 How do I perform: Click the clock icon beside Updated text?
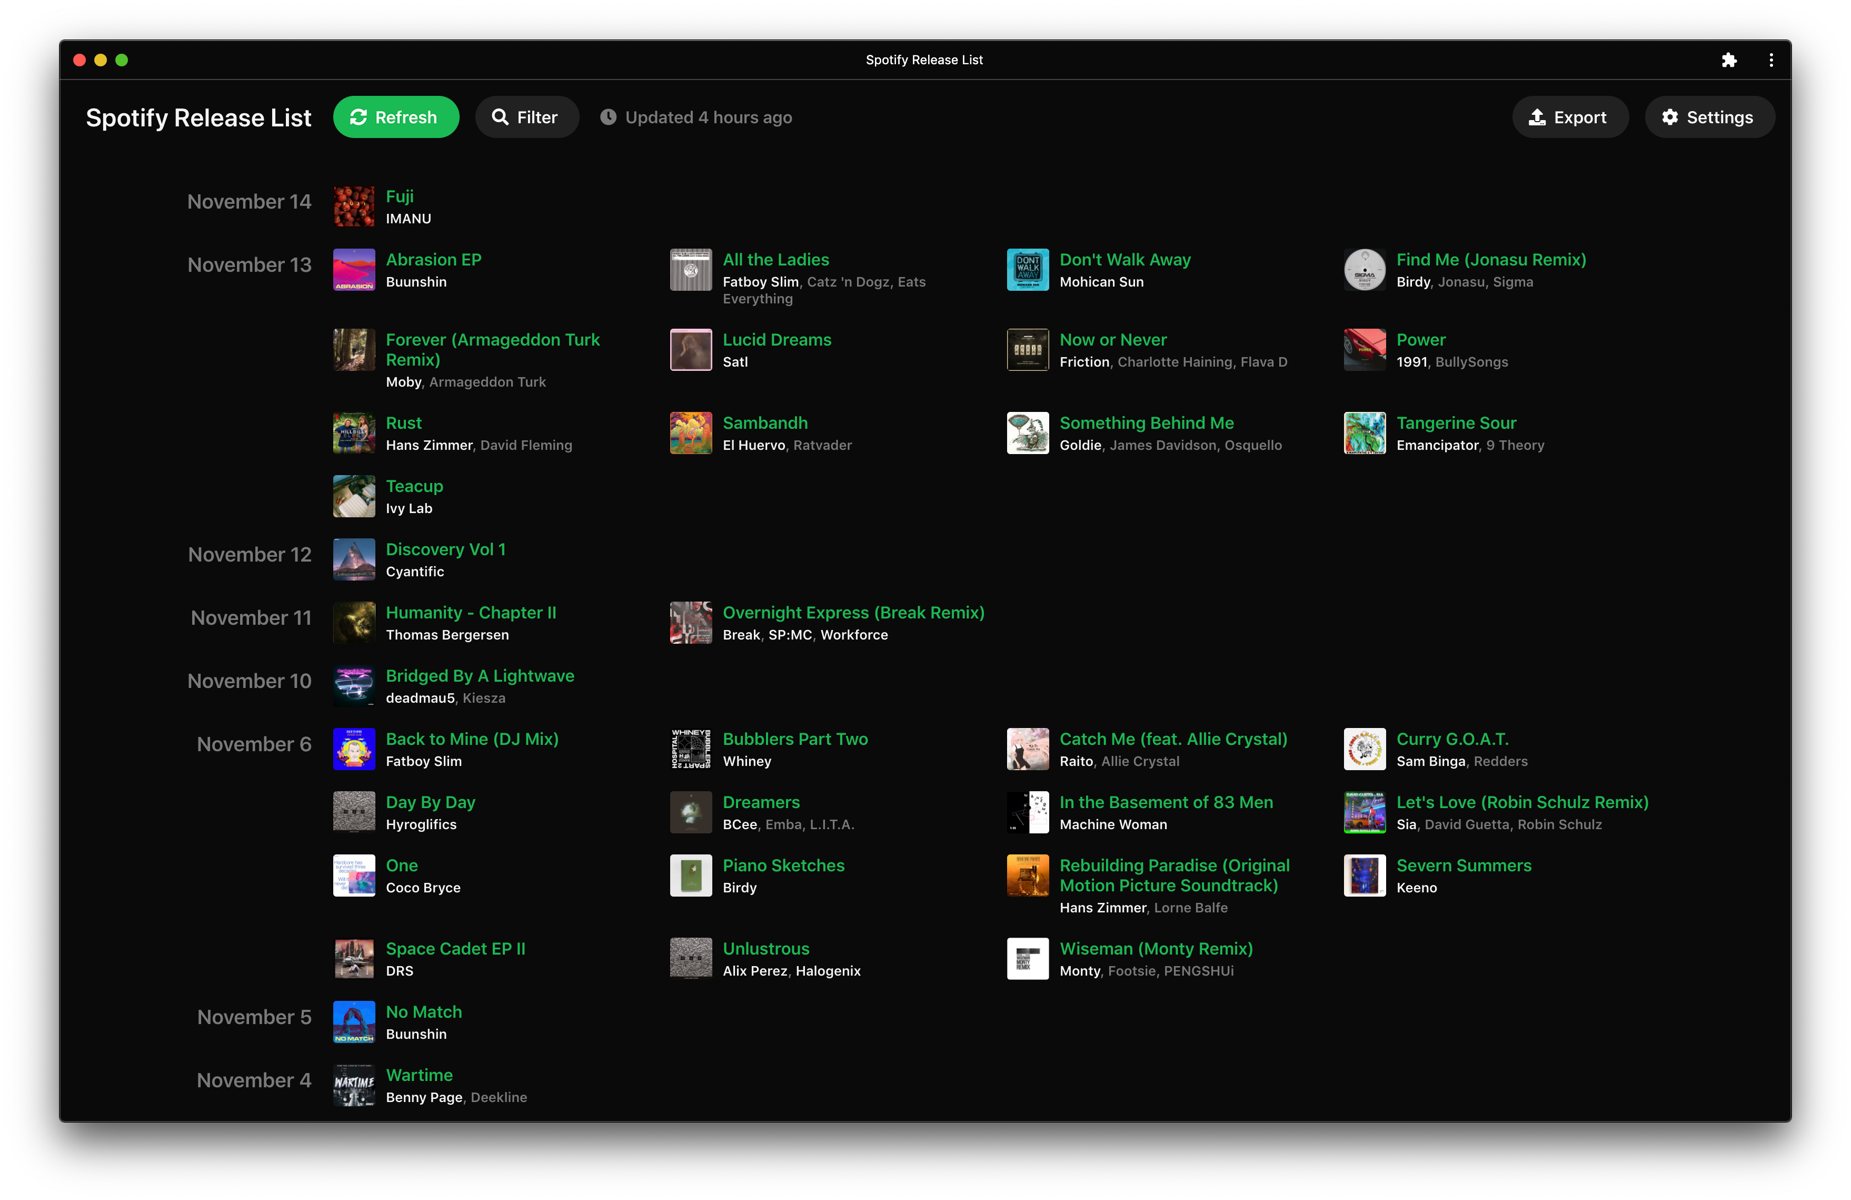[608, 117]
